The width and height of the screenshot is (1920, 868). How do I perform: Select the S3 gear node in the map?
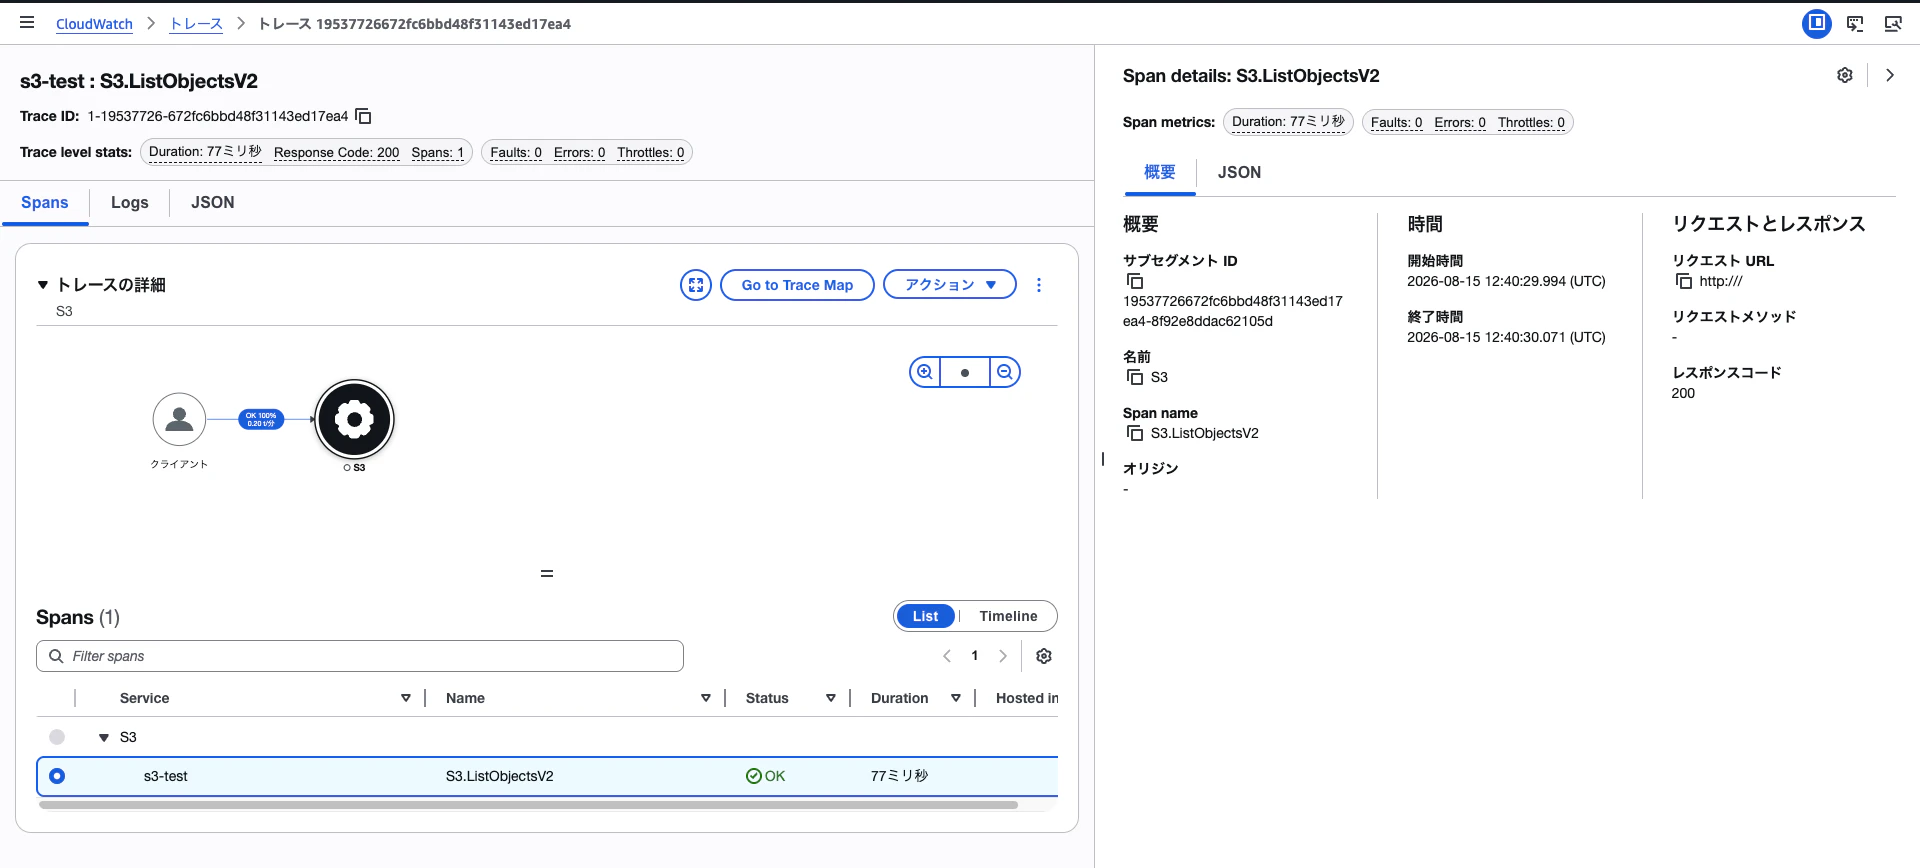tap(354, 419)
